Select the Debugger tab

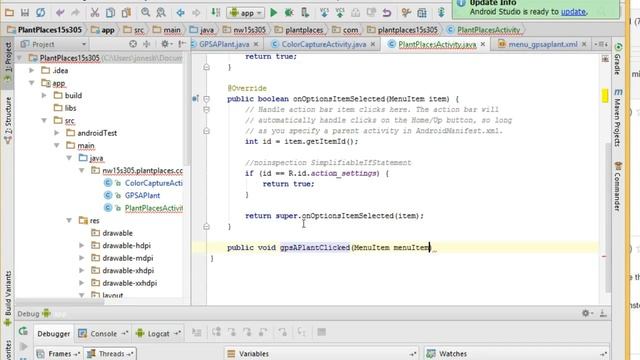[x=53, y=333]
